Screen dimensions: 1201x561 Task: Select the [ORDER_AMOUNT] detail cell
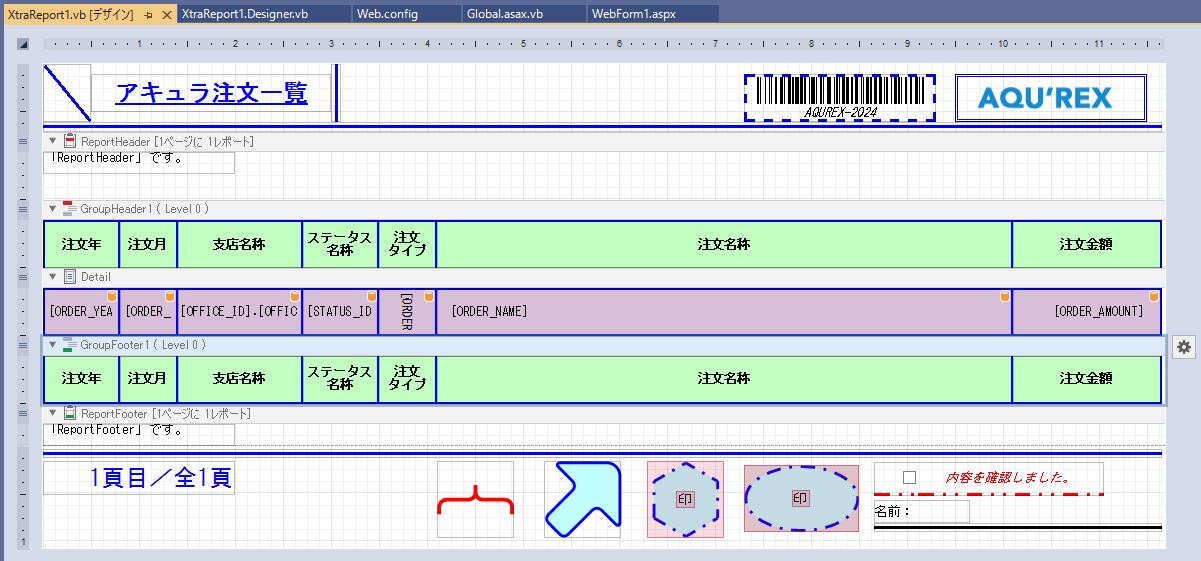(x=1086, y=312)
